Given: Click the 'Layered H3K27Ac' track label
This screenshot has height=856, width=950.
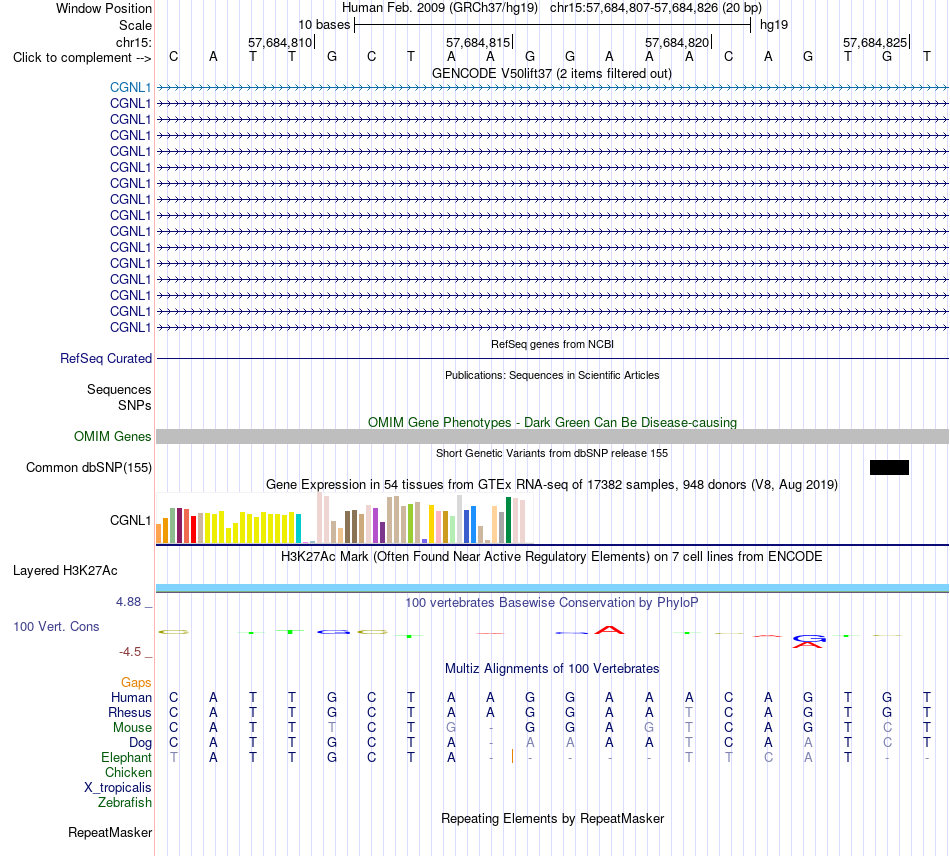Looking at the screenshot, I should pos(65,571).
